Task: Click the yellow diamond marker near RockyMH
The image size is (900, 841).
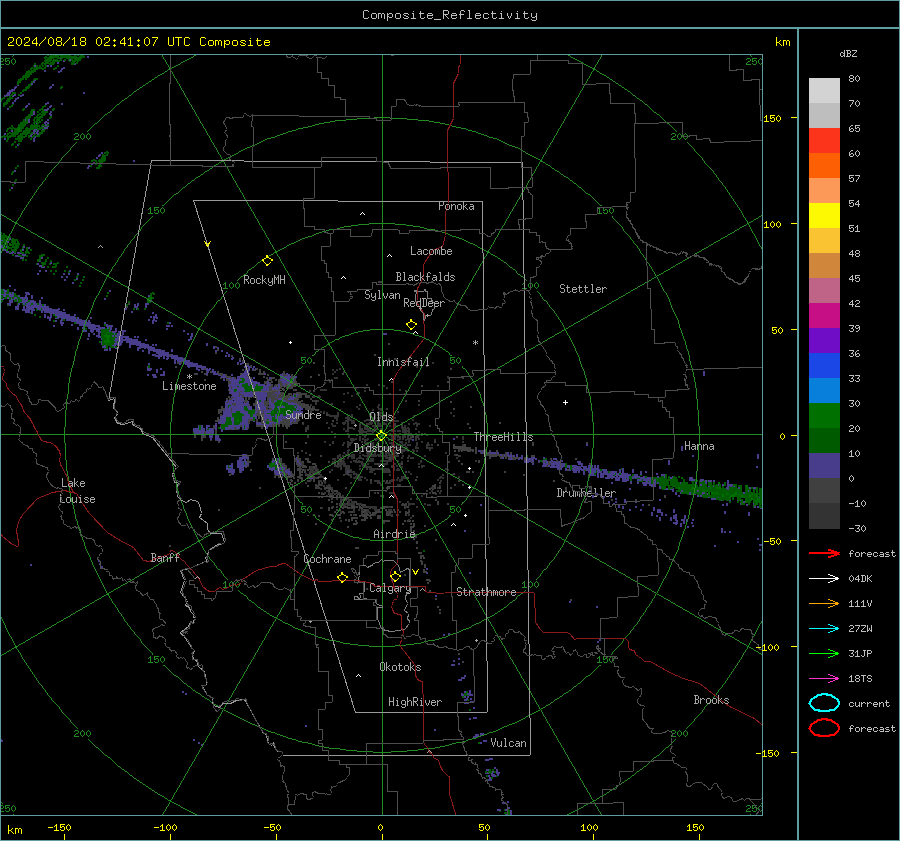Action: point(267,261)
